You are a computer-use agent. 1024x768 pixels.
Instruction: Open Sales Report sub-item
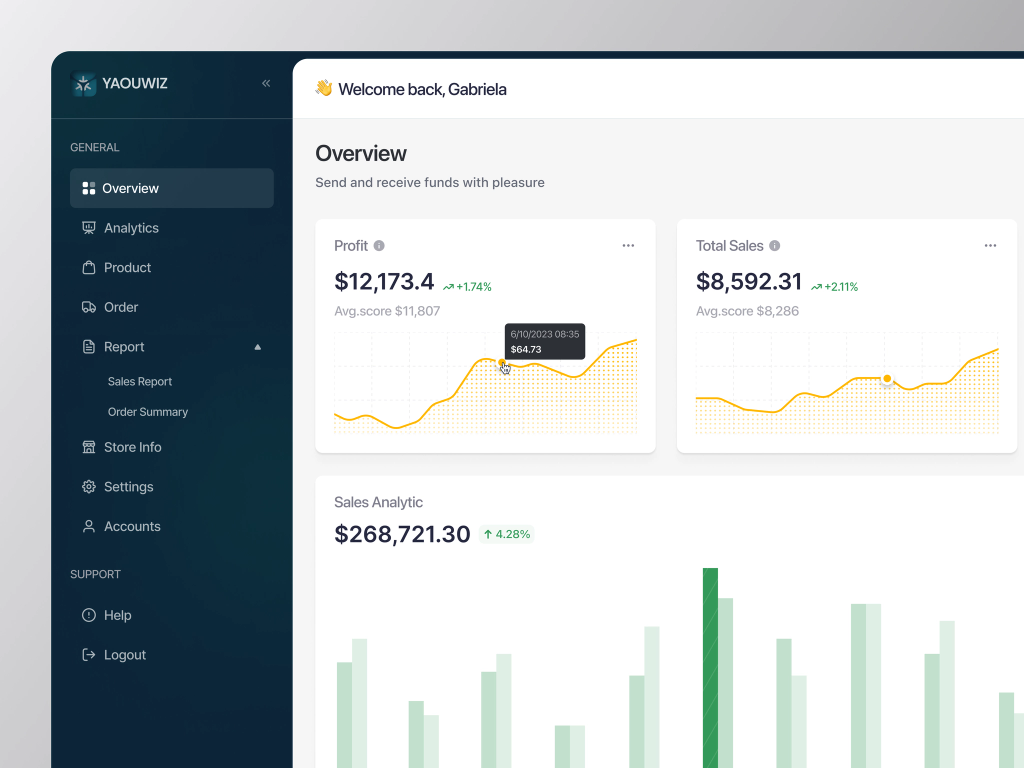[140, 381]
